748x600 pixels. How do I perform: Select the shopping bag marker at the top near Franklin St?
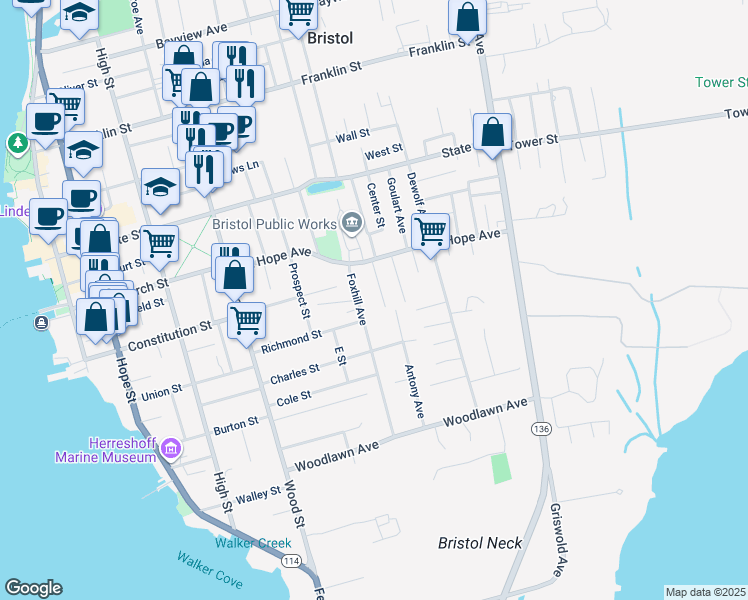pos(467,17)
